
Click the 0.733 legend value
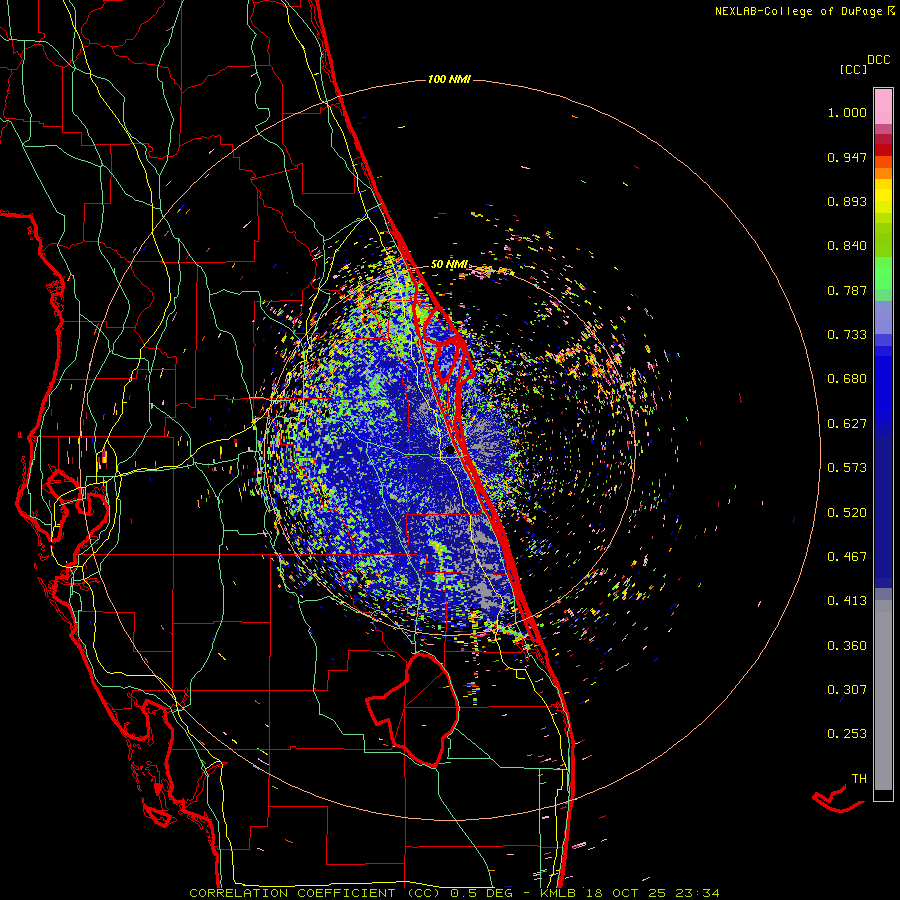pos(847,335)
